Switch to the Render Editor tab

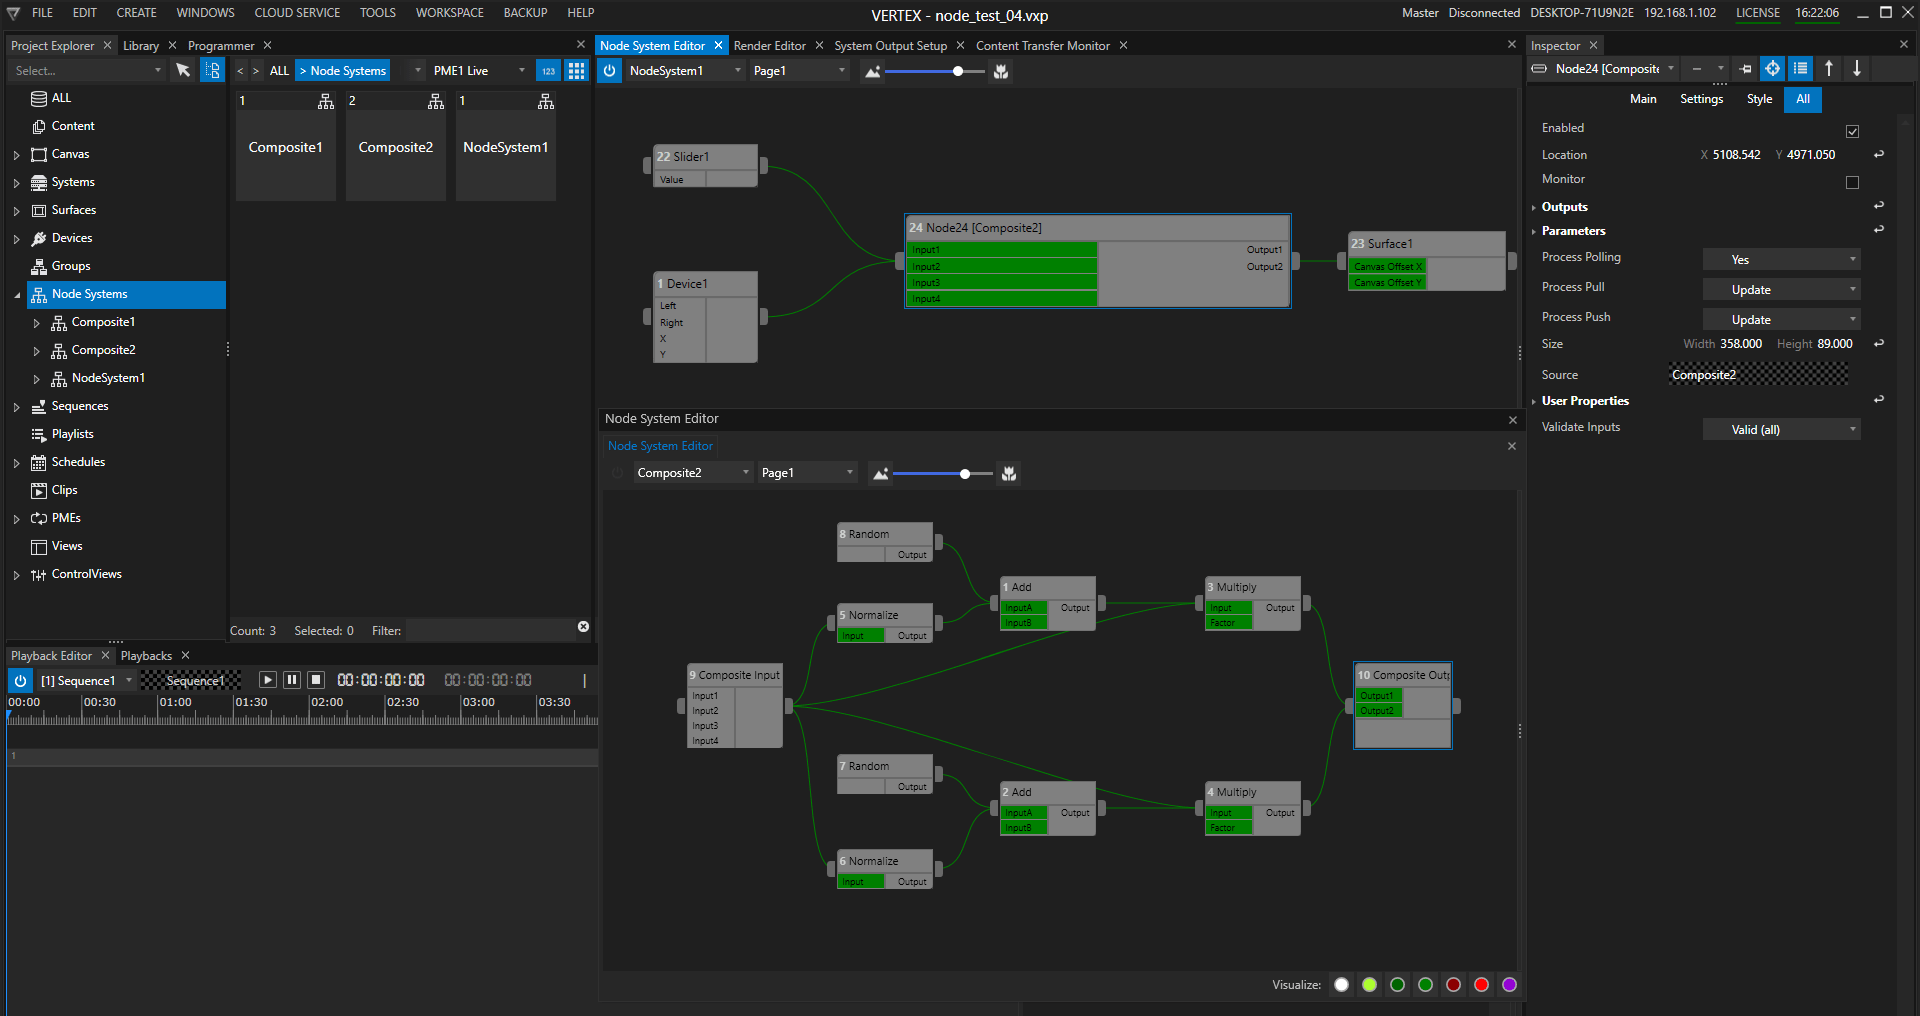(x=770, y=45)
